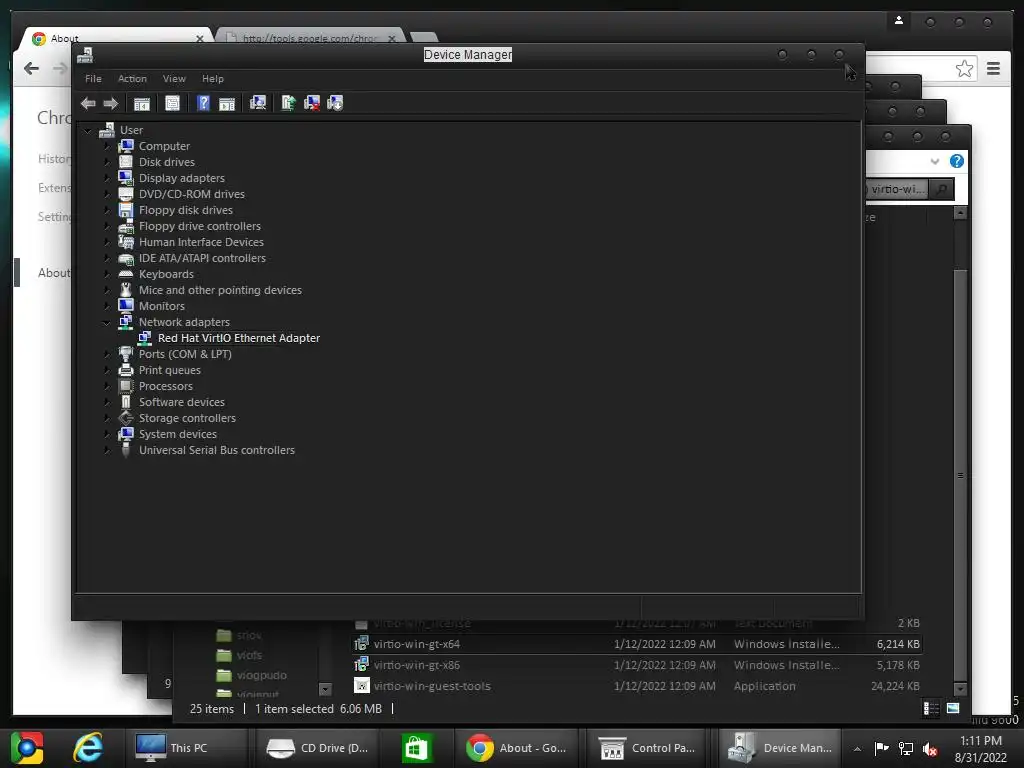Select Ports (COM & LPT) item
This screenshot has height=768, width=1024.
(x=185, y=354)
